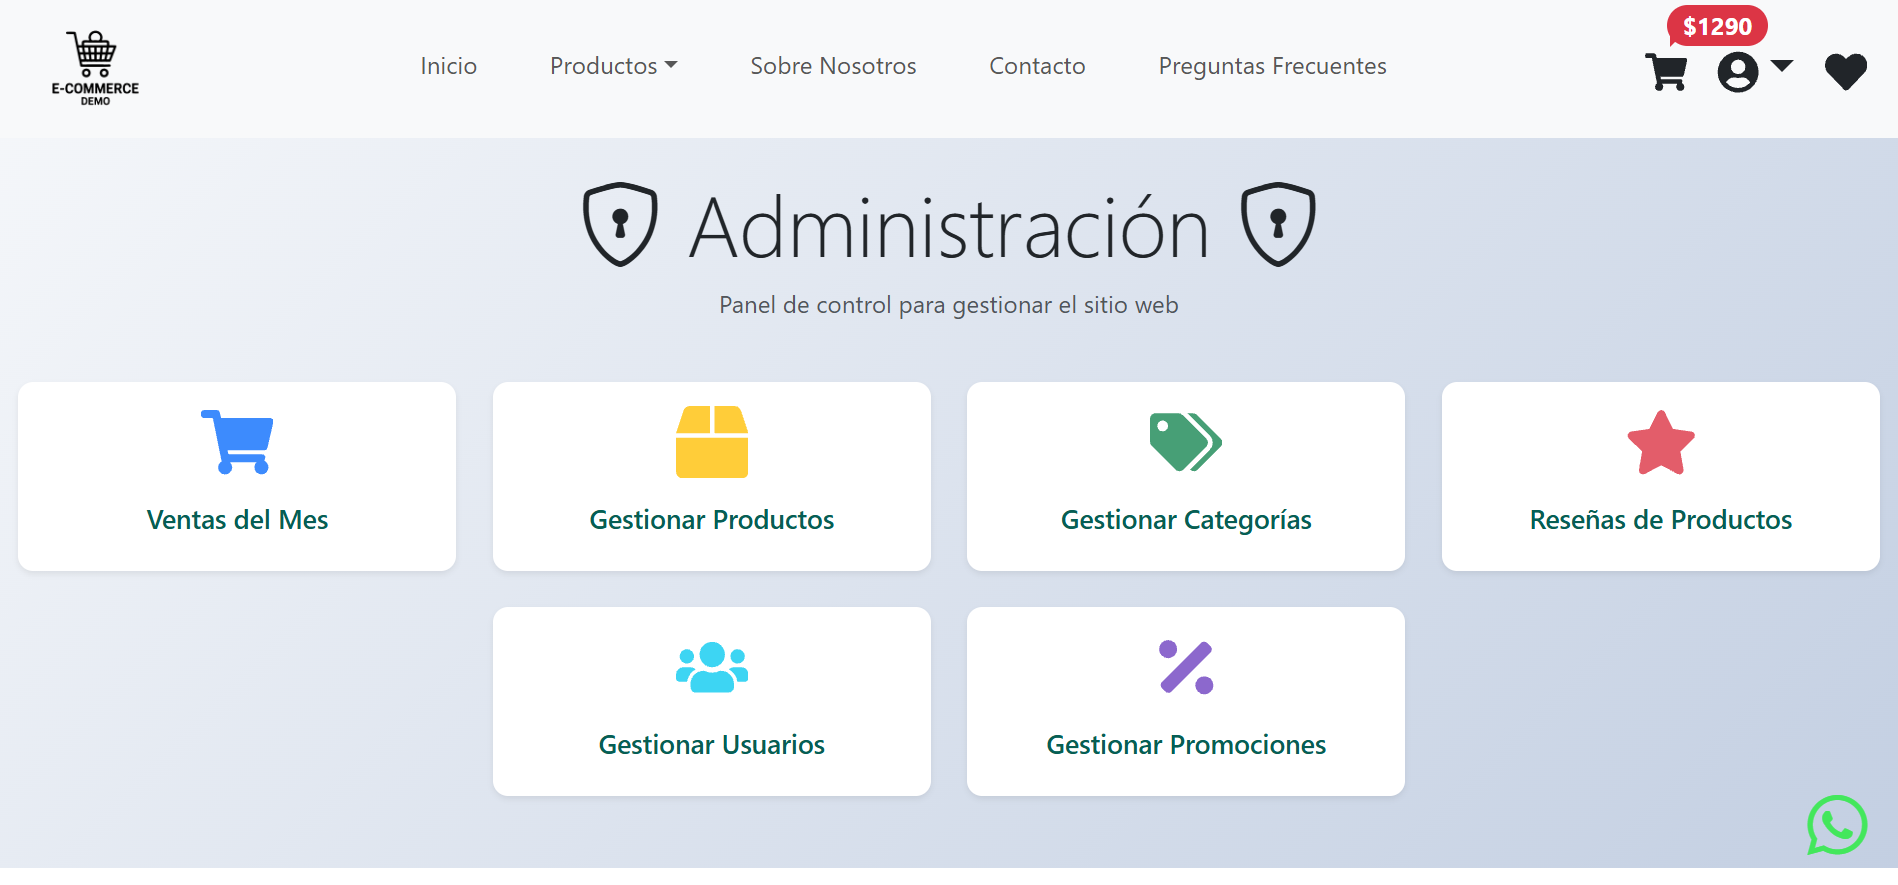Click the green tags icon for categories
Screen dimensions: 1898x885
tap(1185, 442)
